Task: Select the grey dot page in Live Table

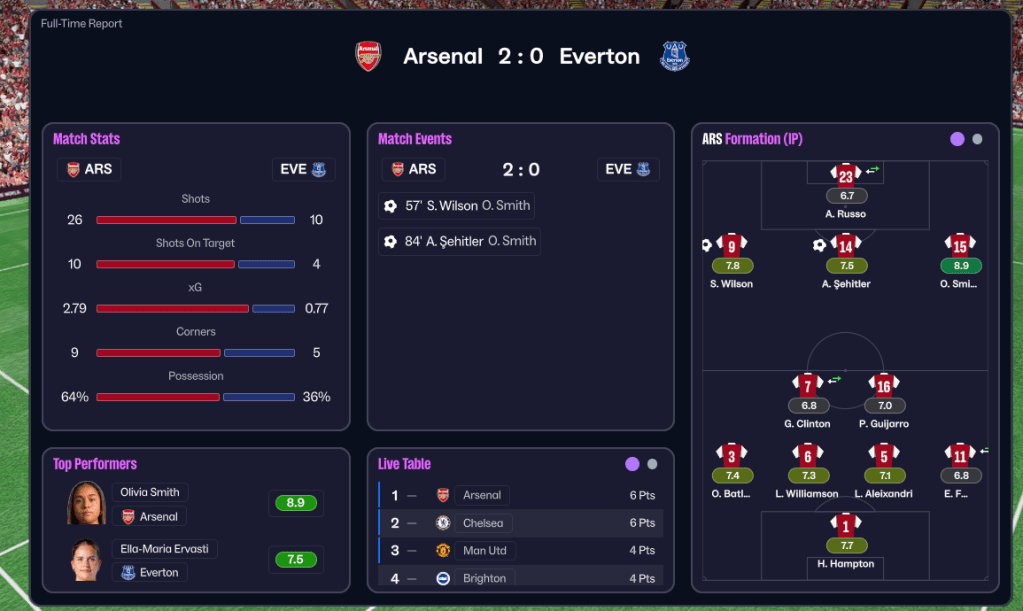Action: click(652, 464)
